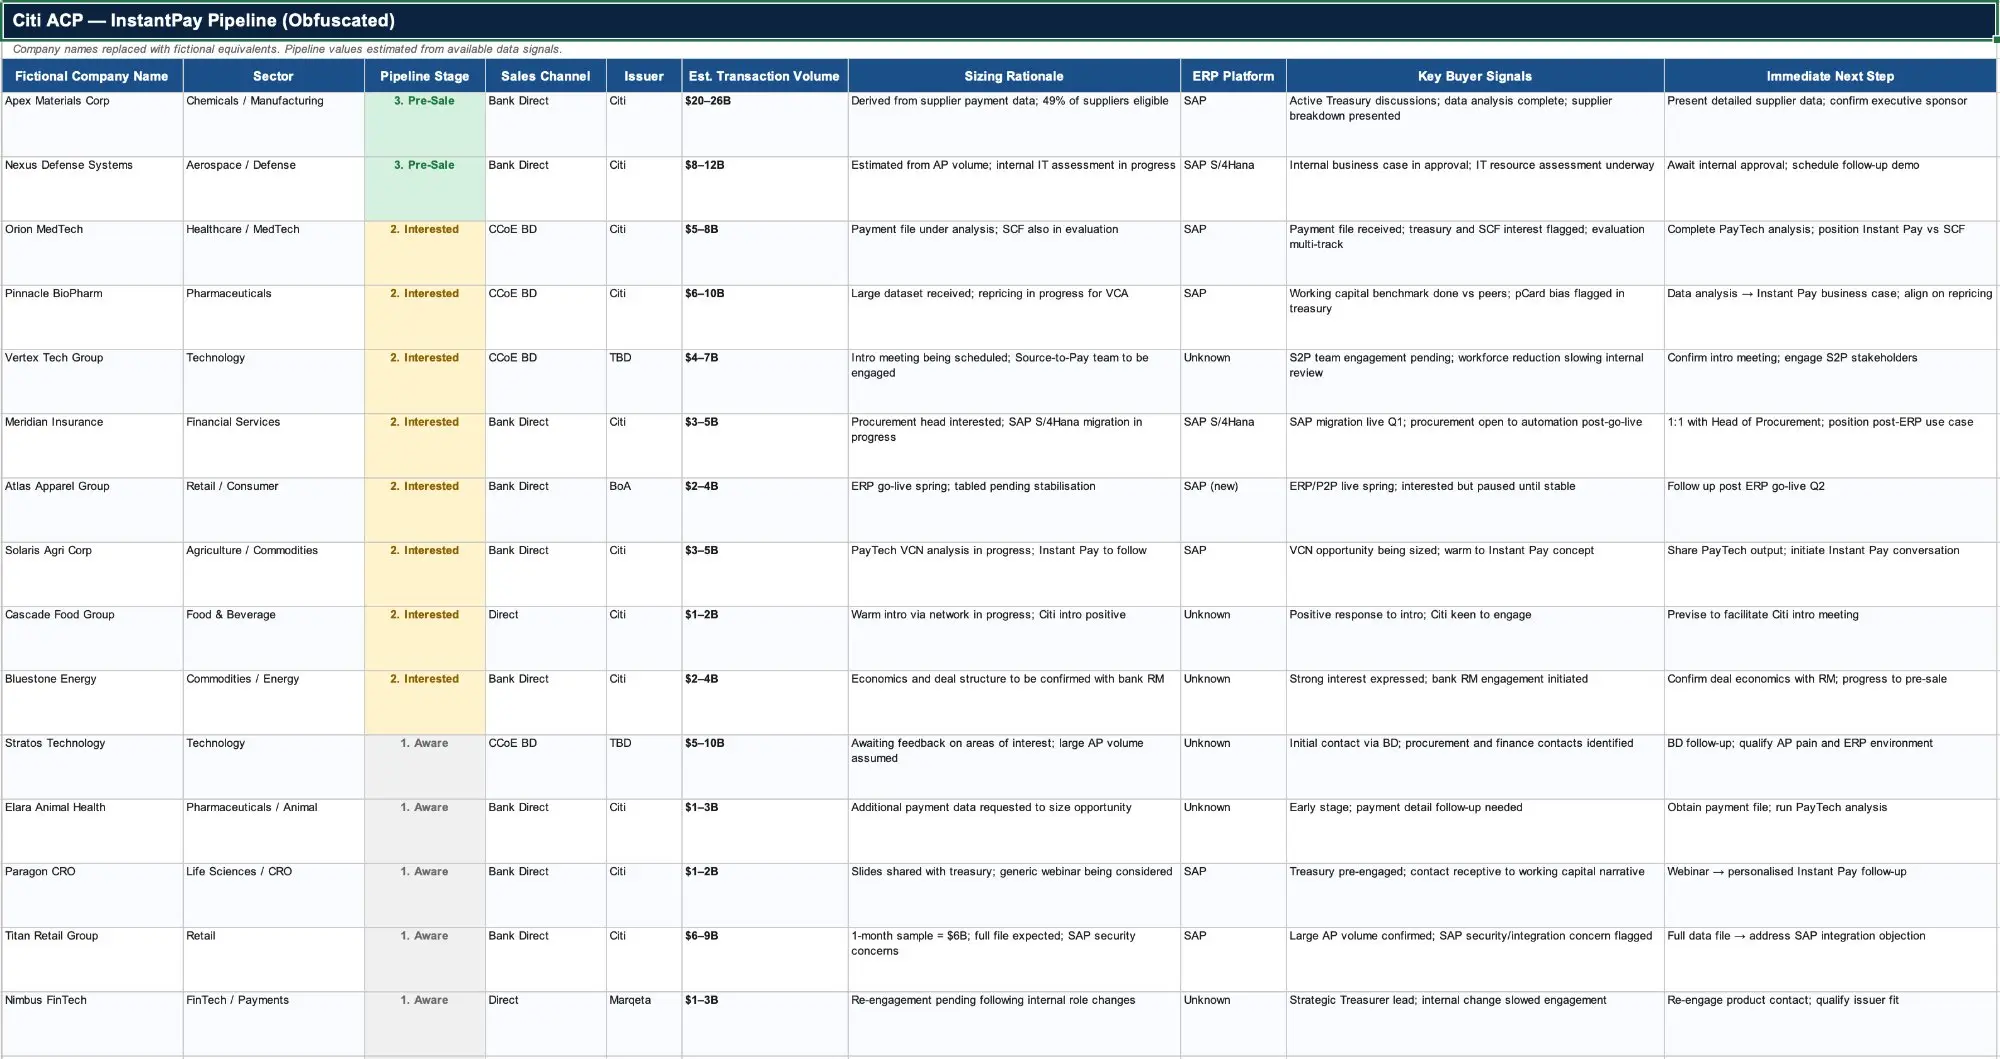Click the Pipeline Stage column header
Image resolution: width=2000 pixels, height=1059 pixels.
click(x=424, y=76)
